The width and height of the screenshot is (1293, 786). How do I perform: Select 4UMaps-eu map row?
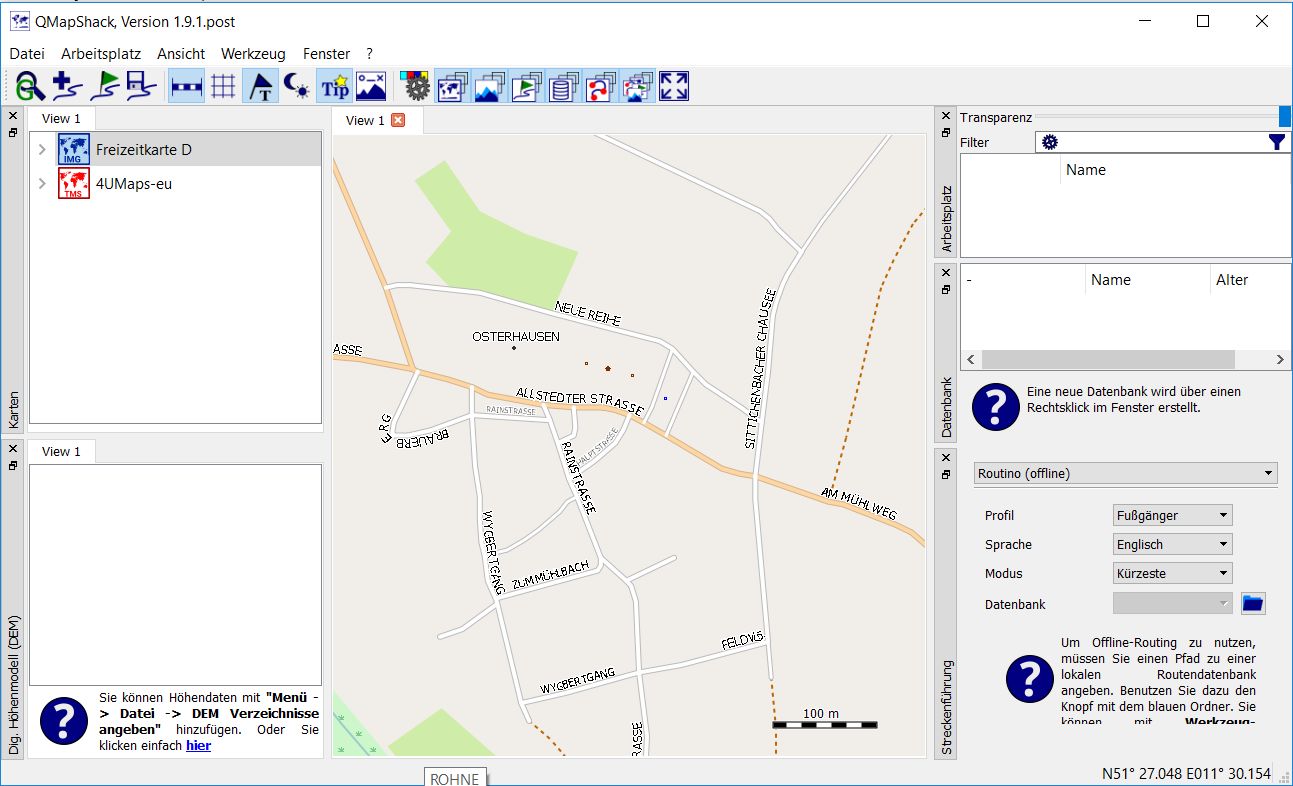pos(176,184)
